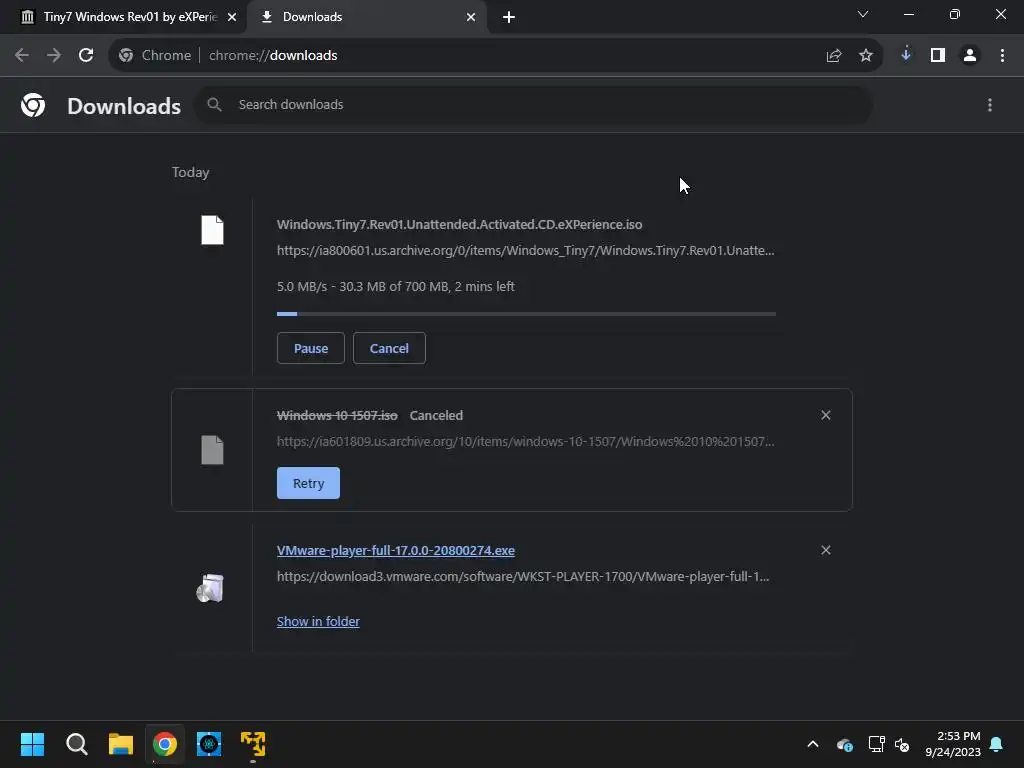Show VMware player file in folder
This screenshot has height=768, width=1024.
[318, 621]
